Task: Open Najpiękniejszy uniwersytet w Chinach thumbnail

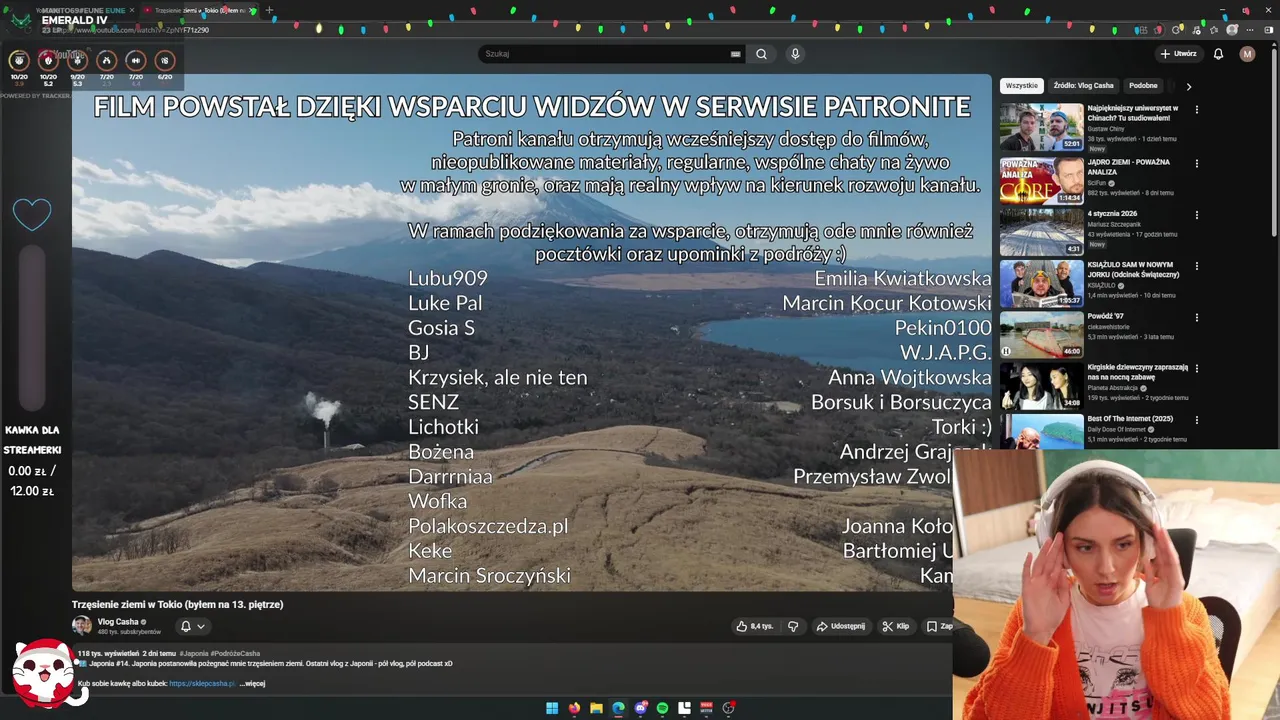Action: [x=1041, y=127]
